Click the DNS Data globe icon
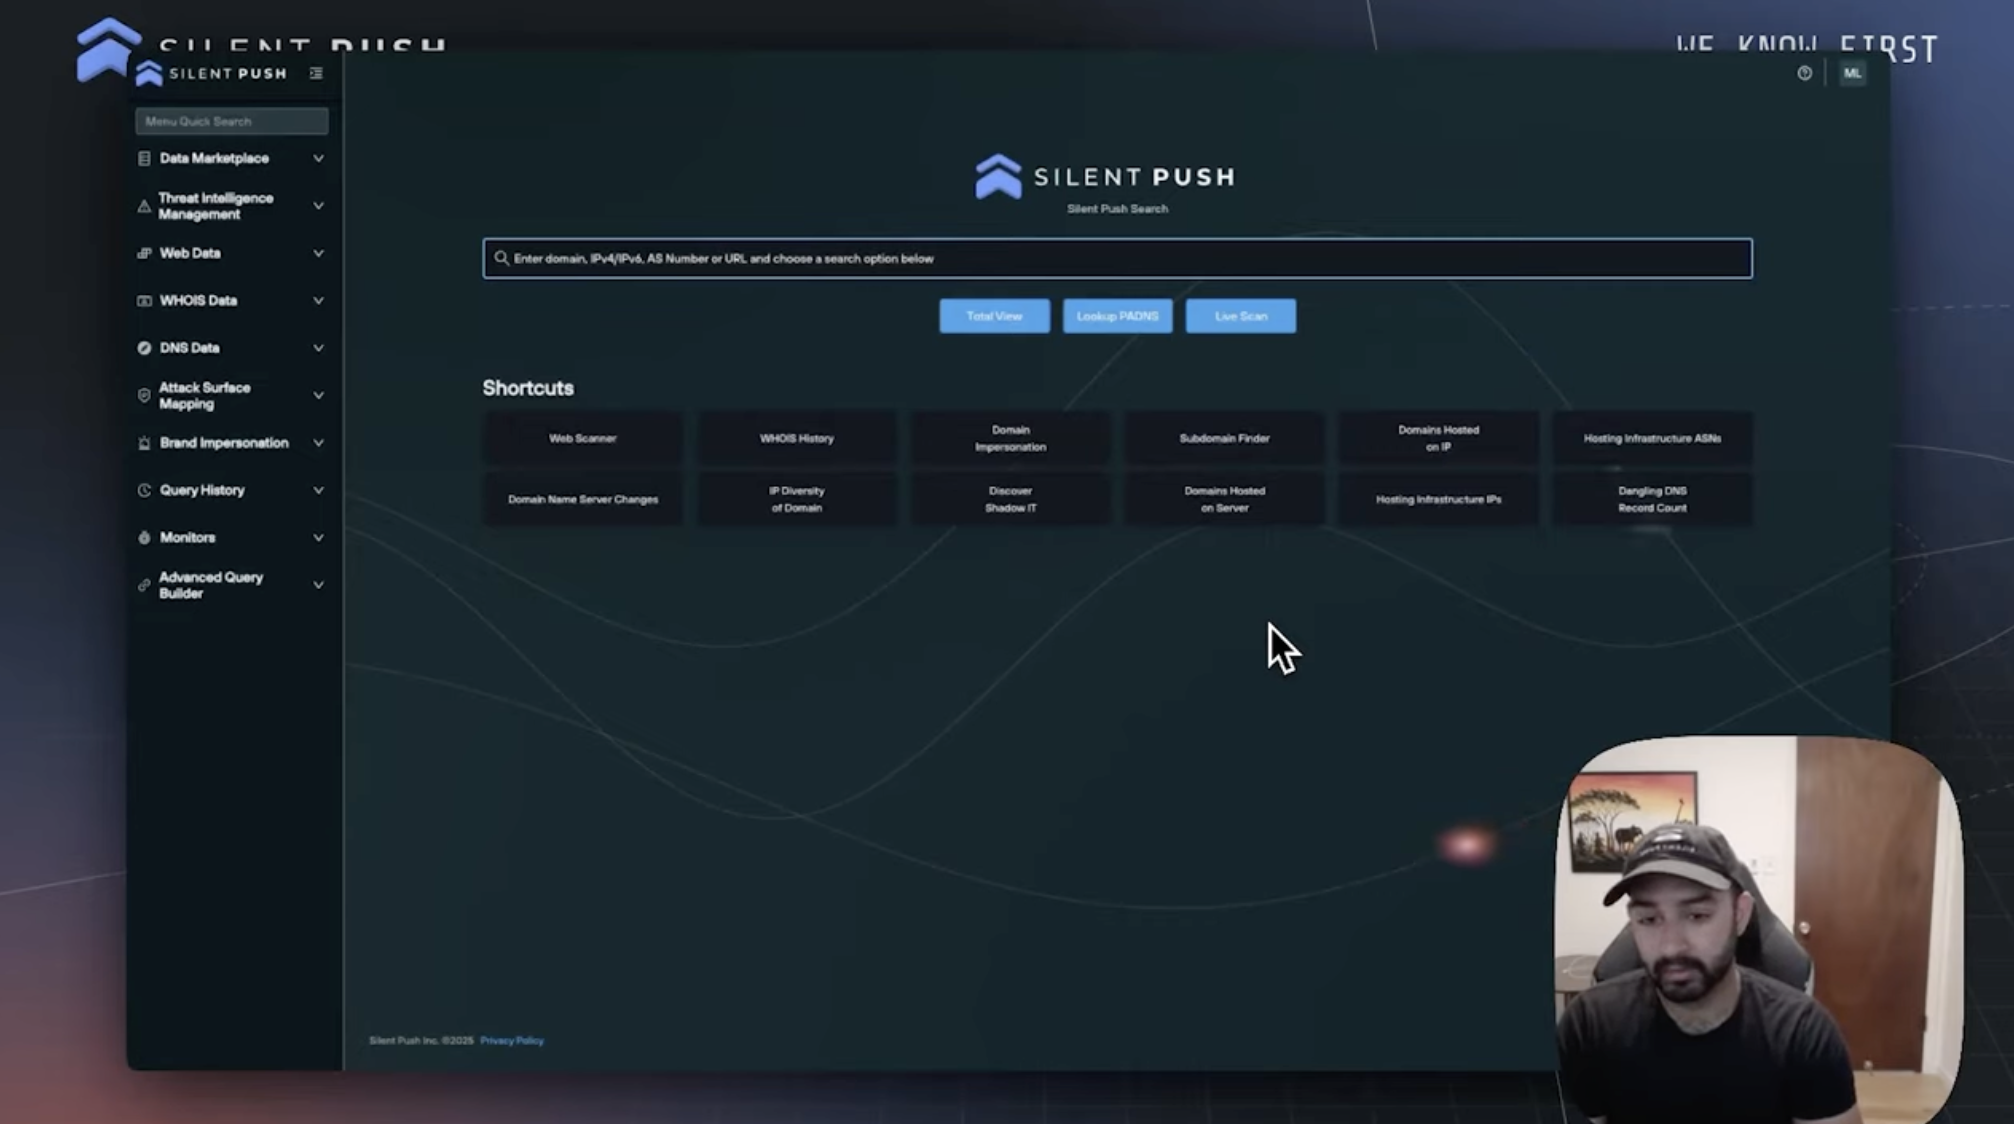The image size is (2014, 1124). pyautogui.click(x=144, y=348)
